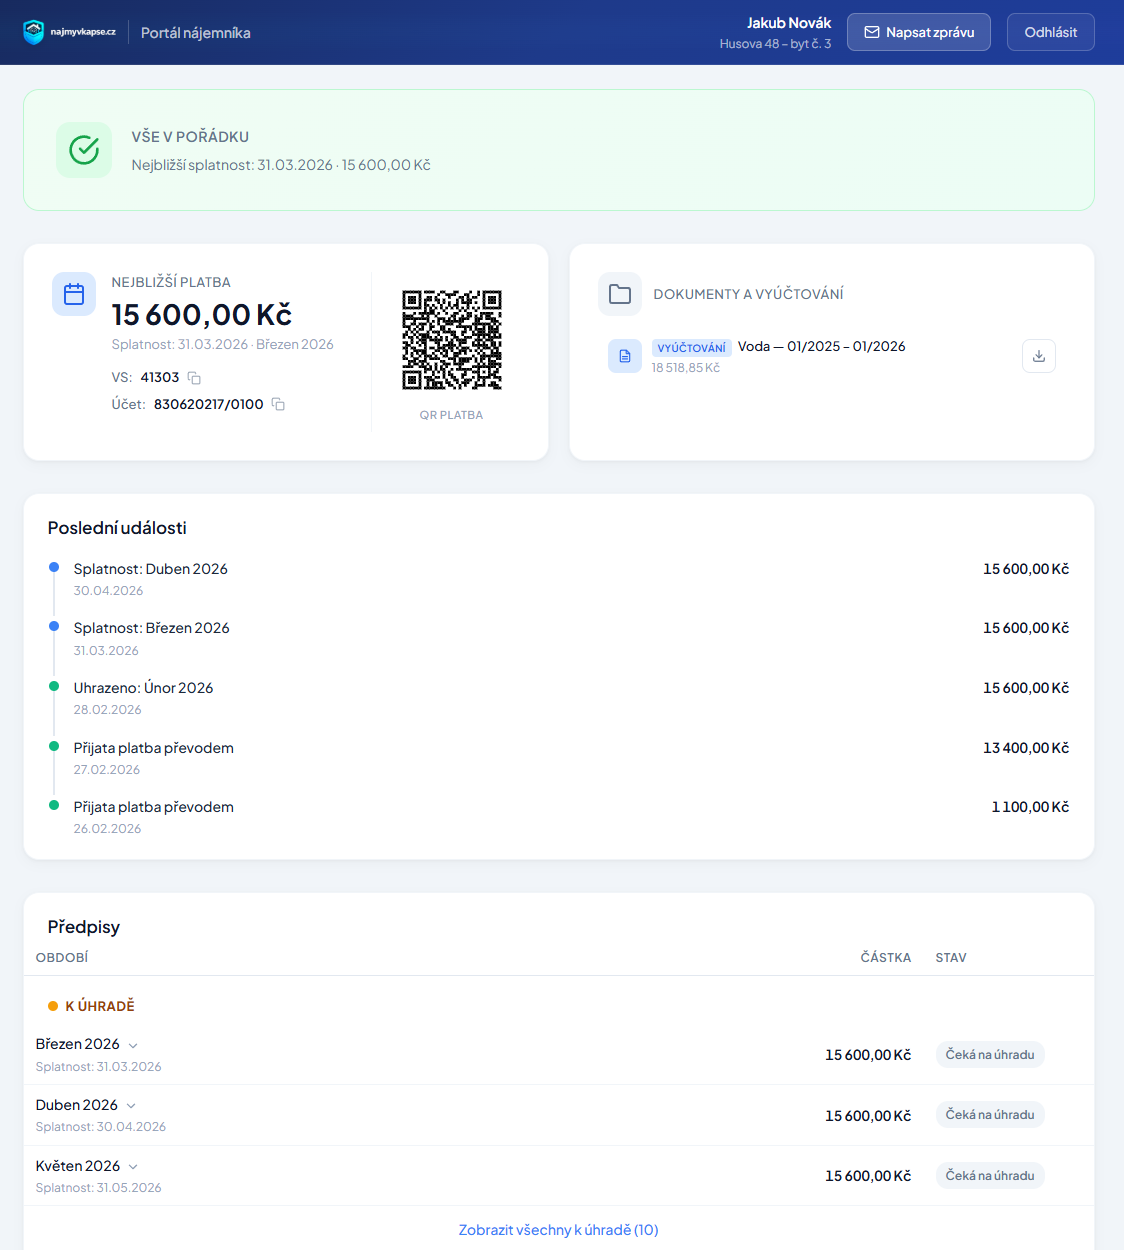The height and width of the screenshot is (1250, 1124).
Task: Click the calendar icon beside Nejbližší platba
Action: pyautogui.click(x=74, y=294)
